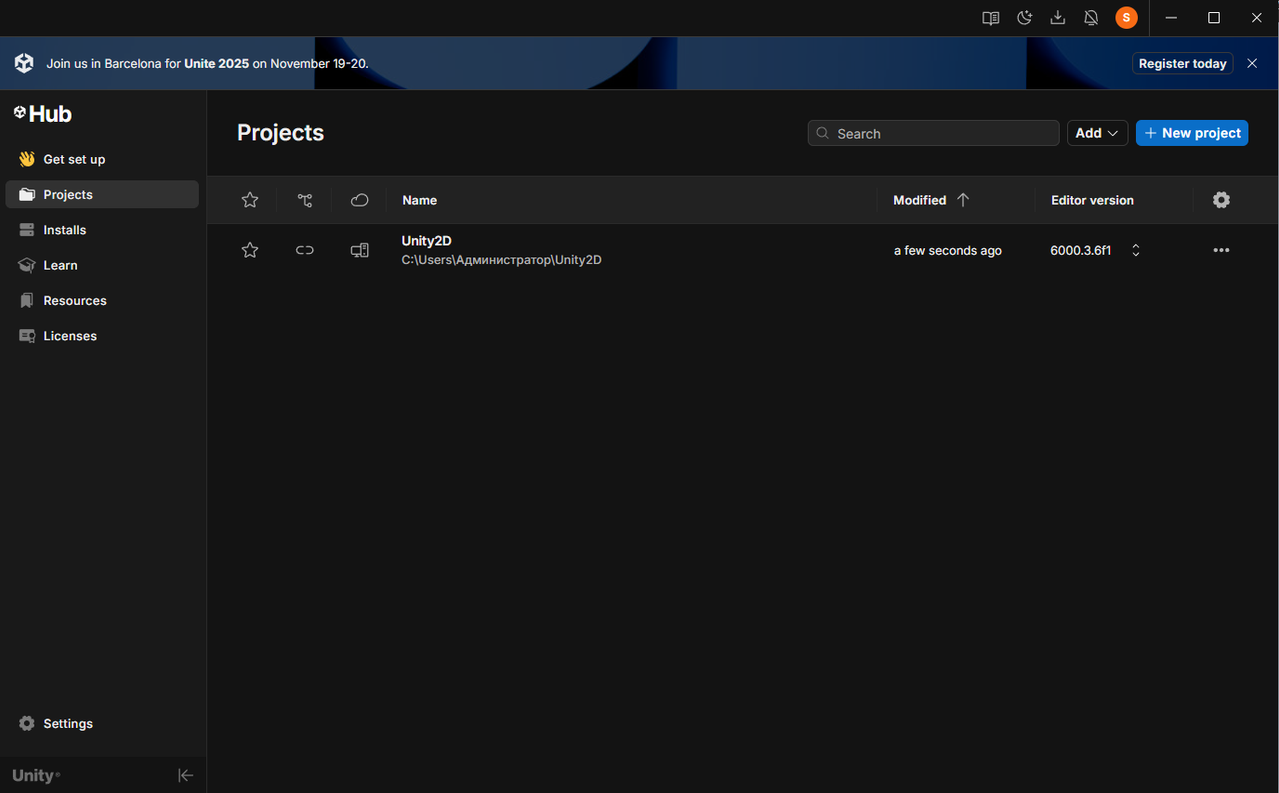This screenshot has height=793, width=1279.
Task: Open Installs in the sidebar
Action: pos(102,230)
